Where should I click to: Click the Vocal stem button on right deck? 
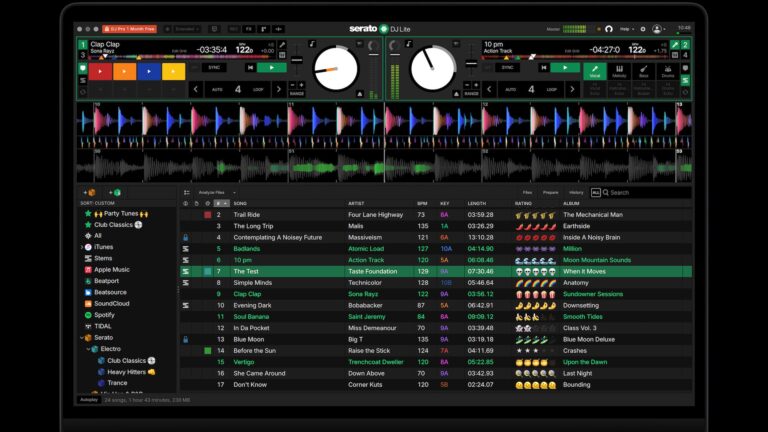point(595,69)
